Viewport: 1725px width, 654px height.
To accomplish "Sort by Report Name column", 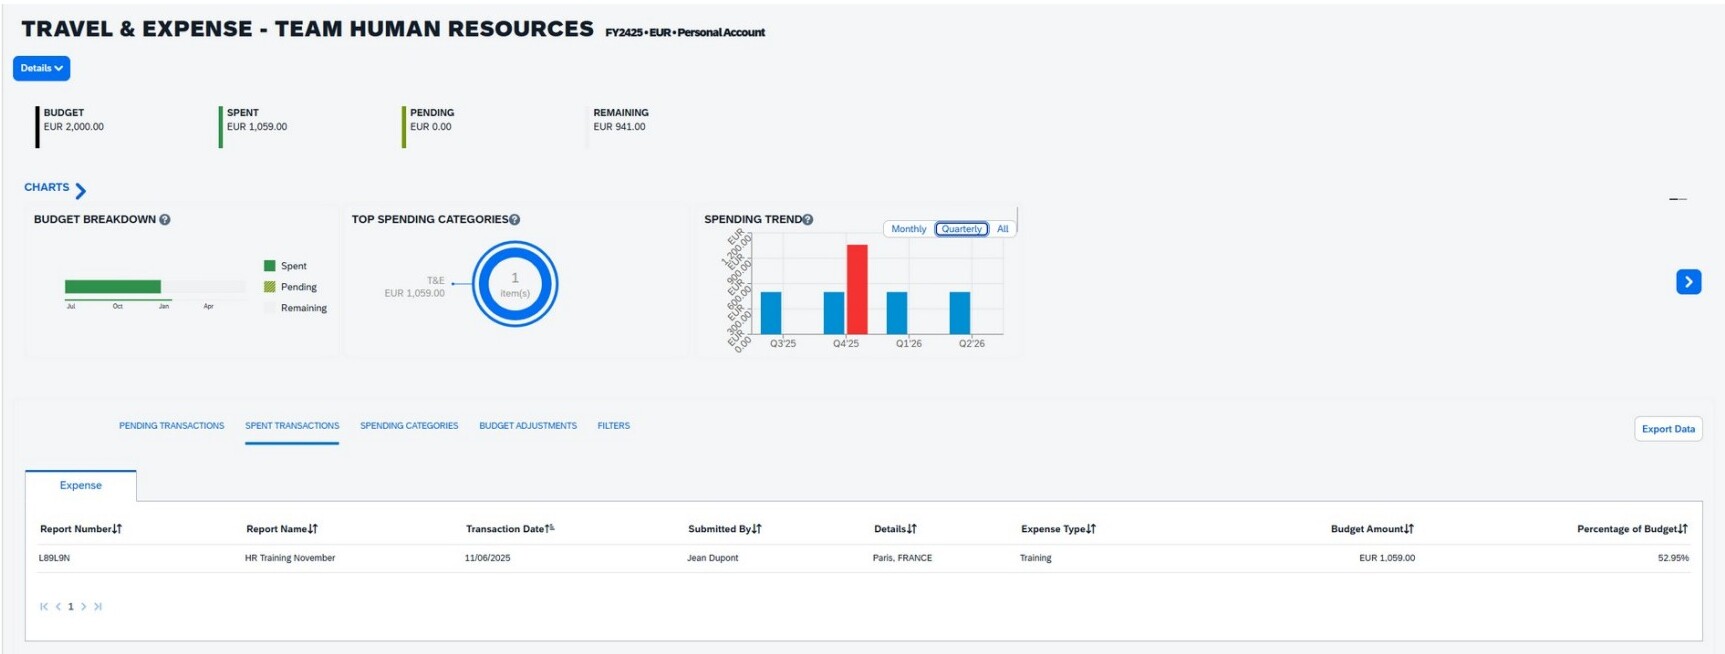I will tap(282, 529).
